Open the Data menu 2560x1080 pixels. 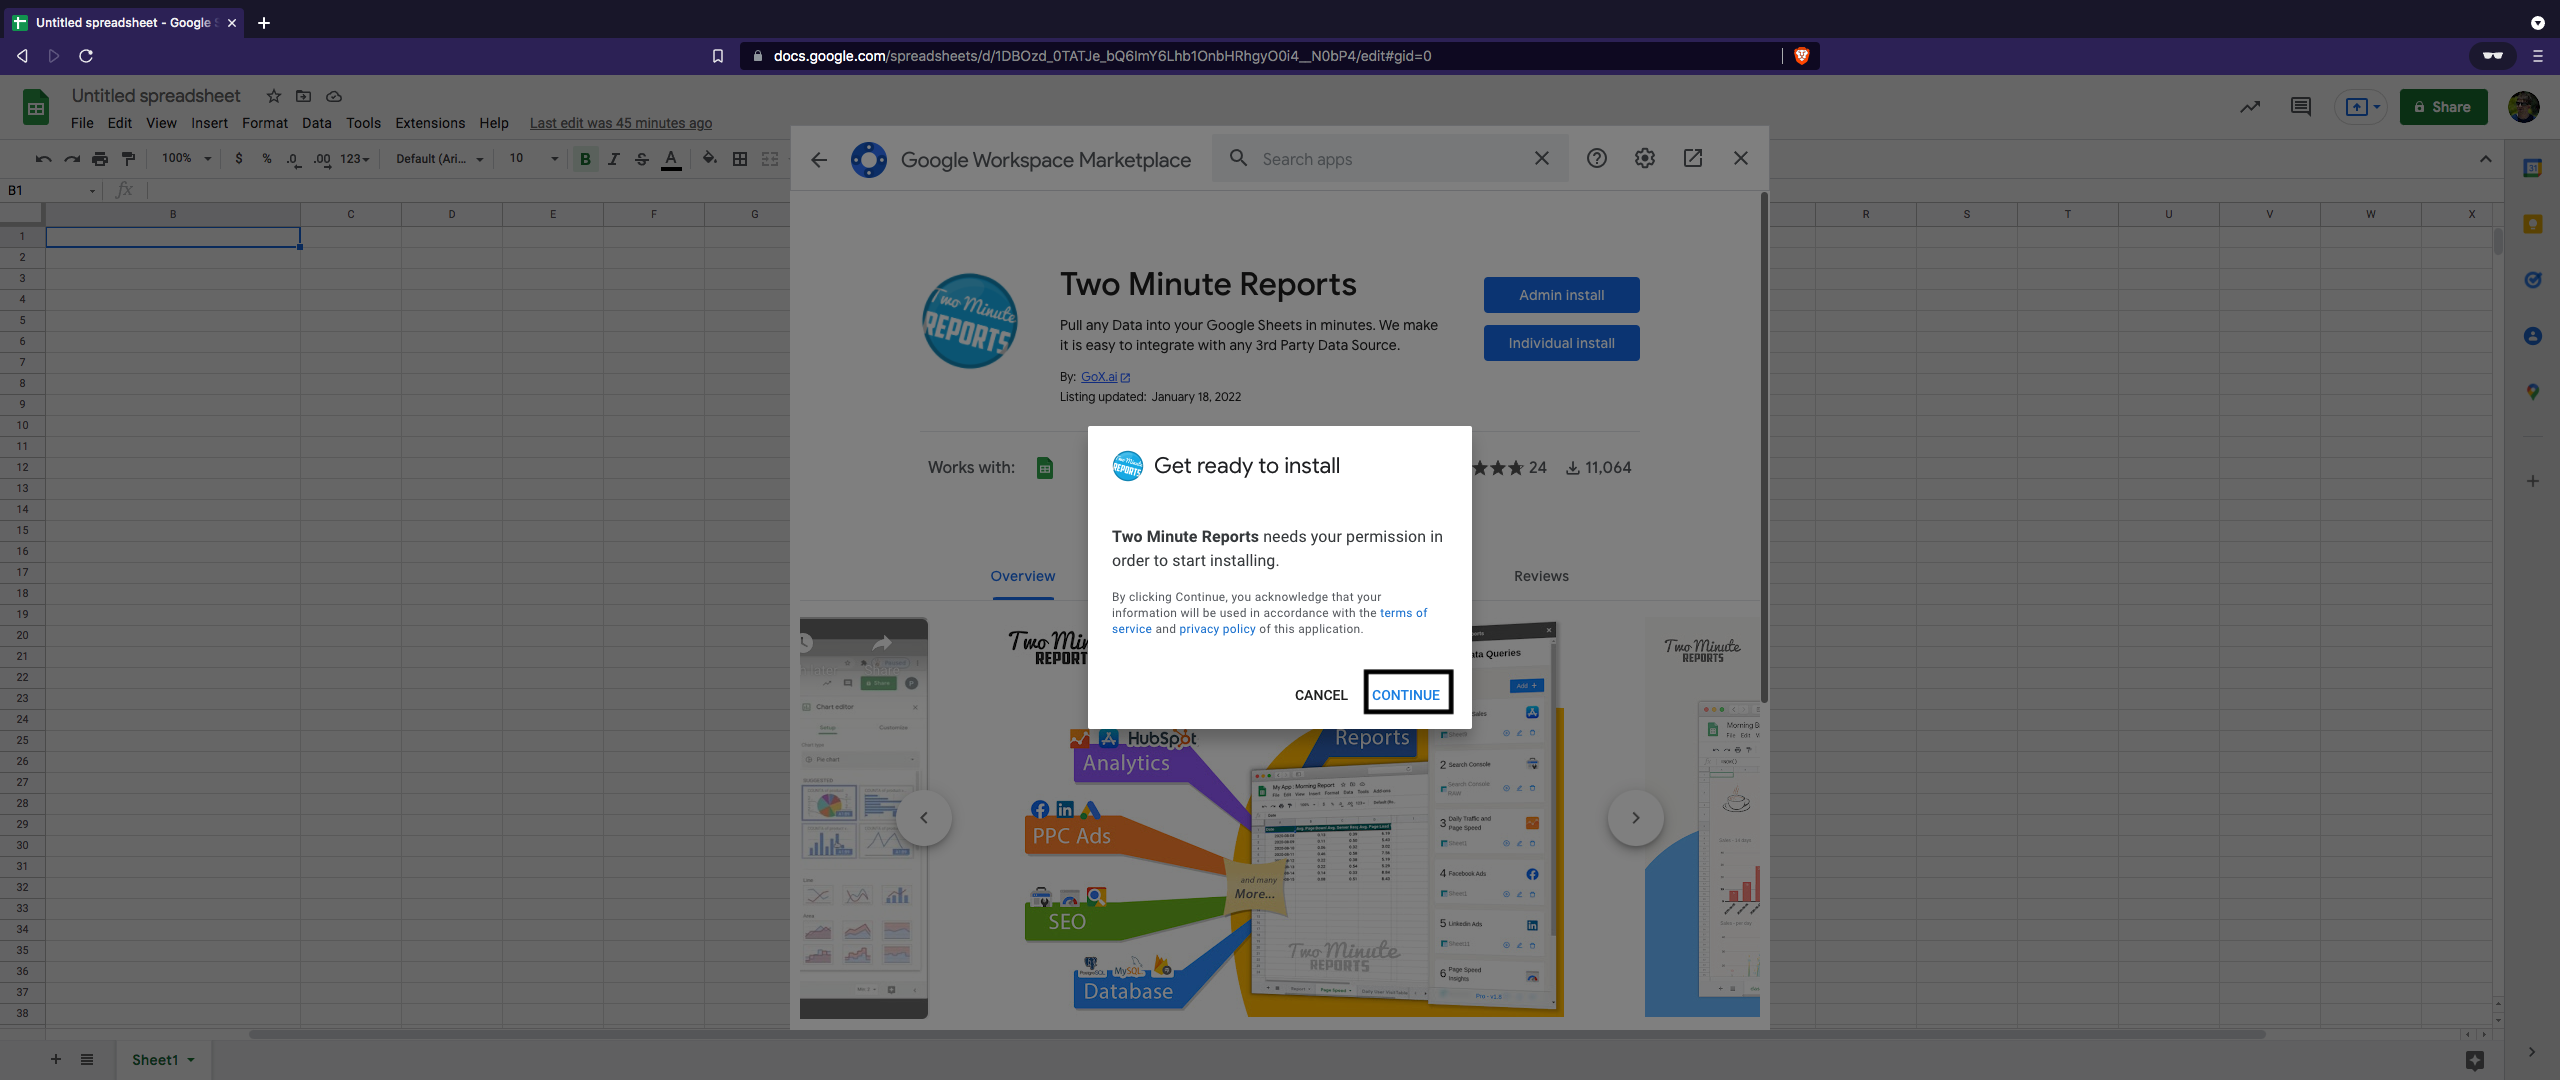[x=317, y=123]
